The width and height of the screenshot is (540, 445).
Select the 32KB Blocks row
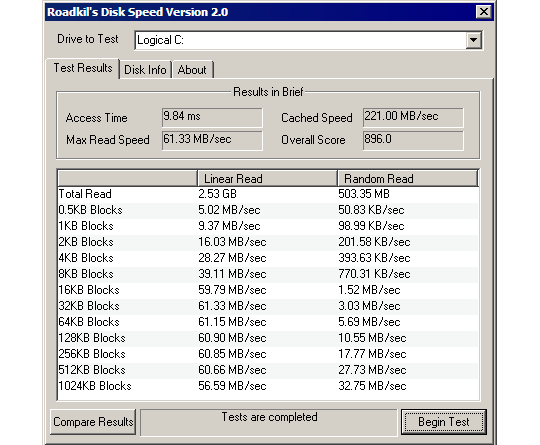pos(268,306)
